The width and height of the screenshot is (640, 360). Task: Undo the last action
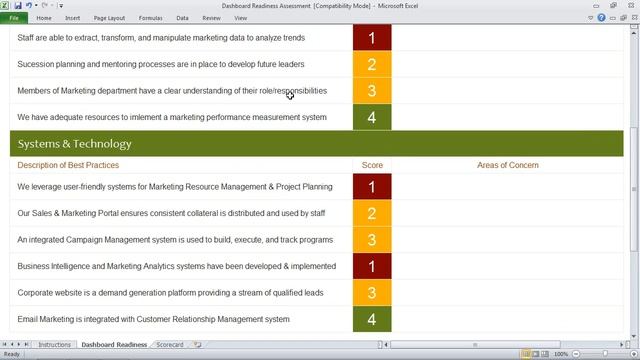tap(29, 5)
